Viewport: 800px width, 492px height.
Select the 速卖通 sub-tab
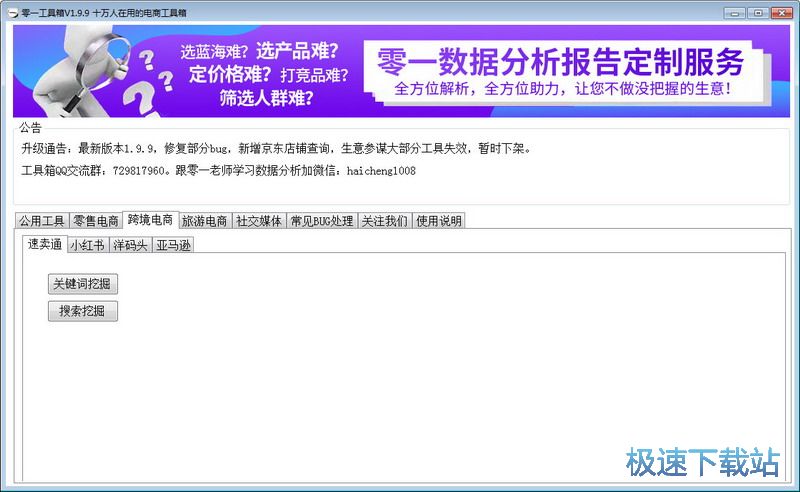[45, 244]
